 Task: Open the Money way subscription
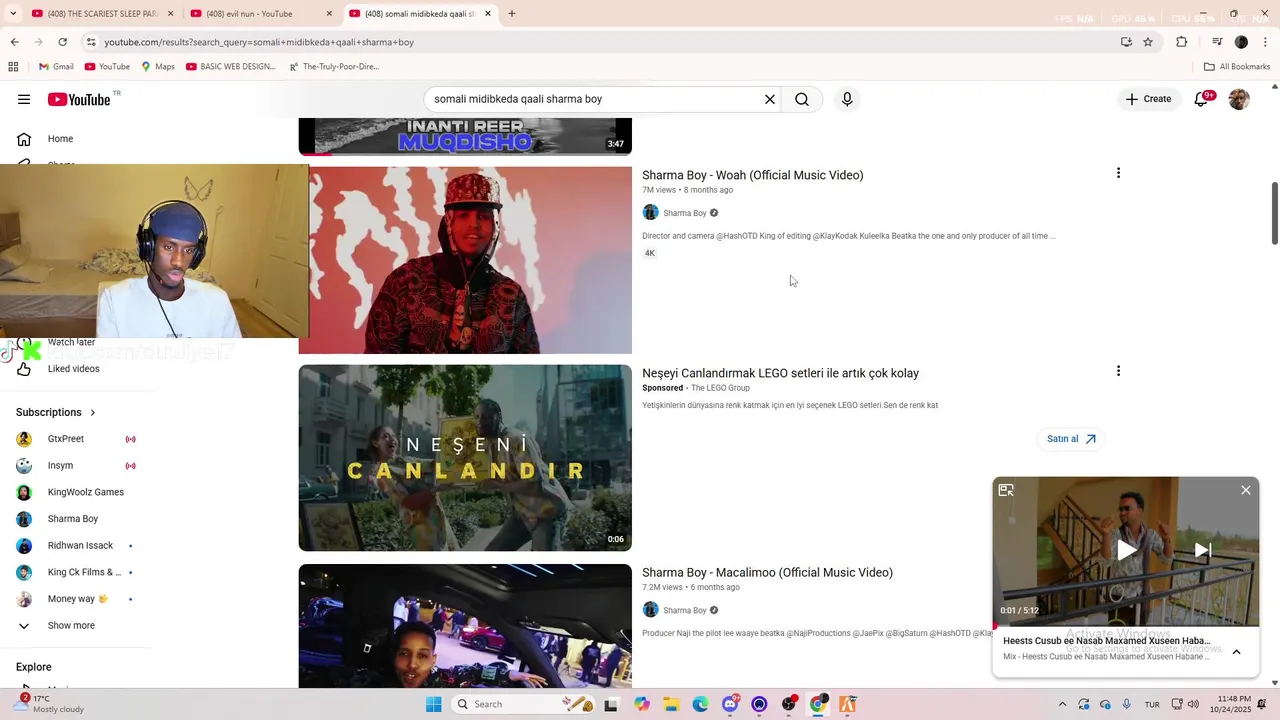pos(78,599)
